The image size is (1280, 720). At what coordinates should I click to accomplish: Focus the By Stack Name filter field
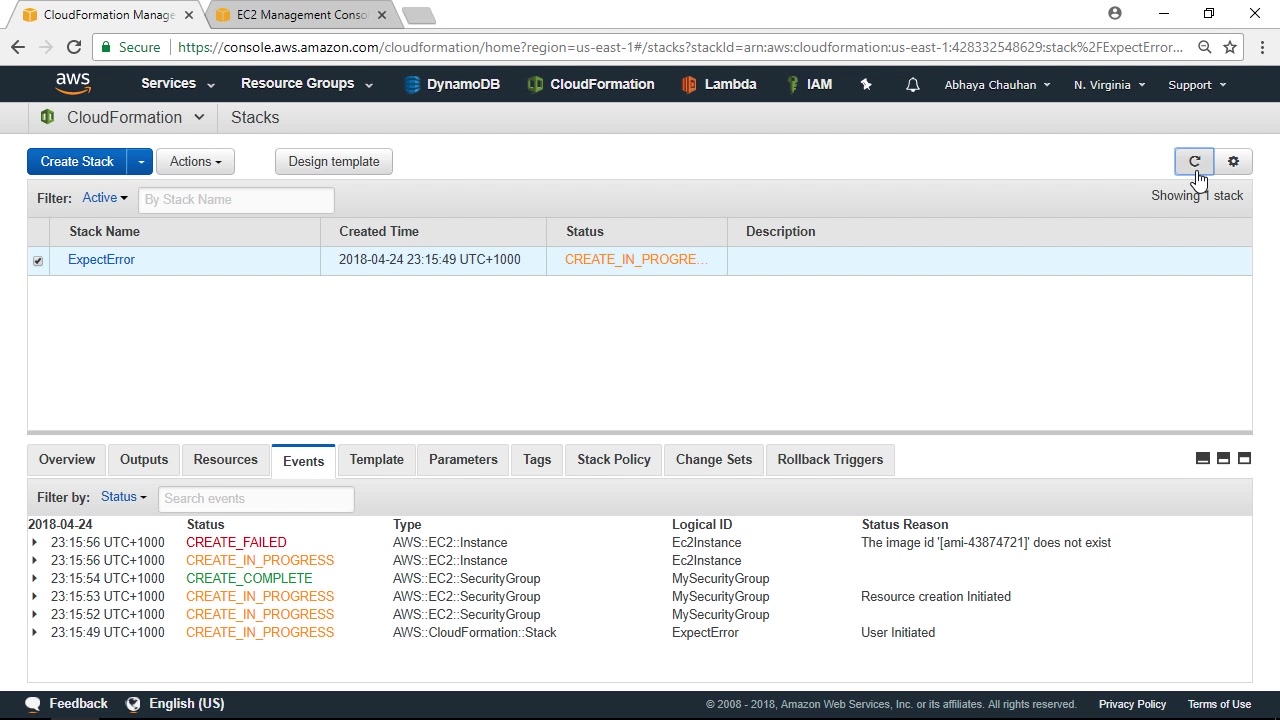point(236,199)
